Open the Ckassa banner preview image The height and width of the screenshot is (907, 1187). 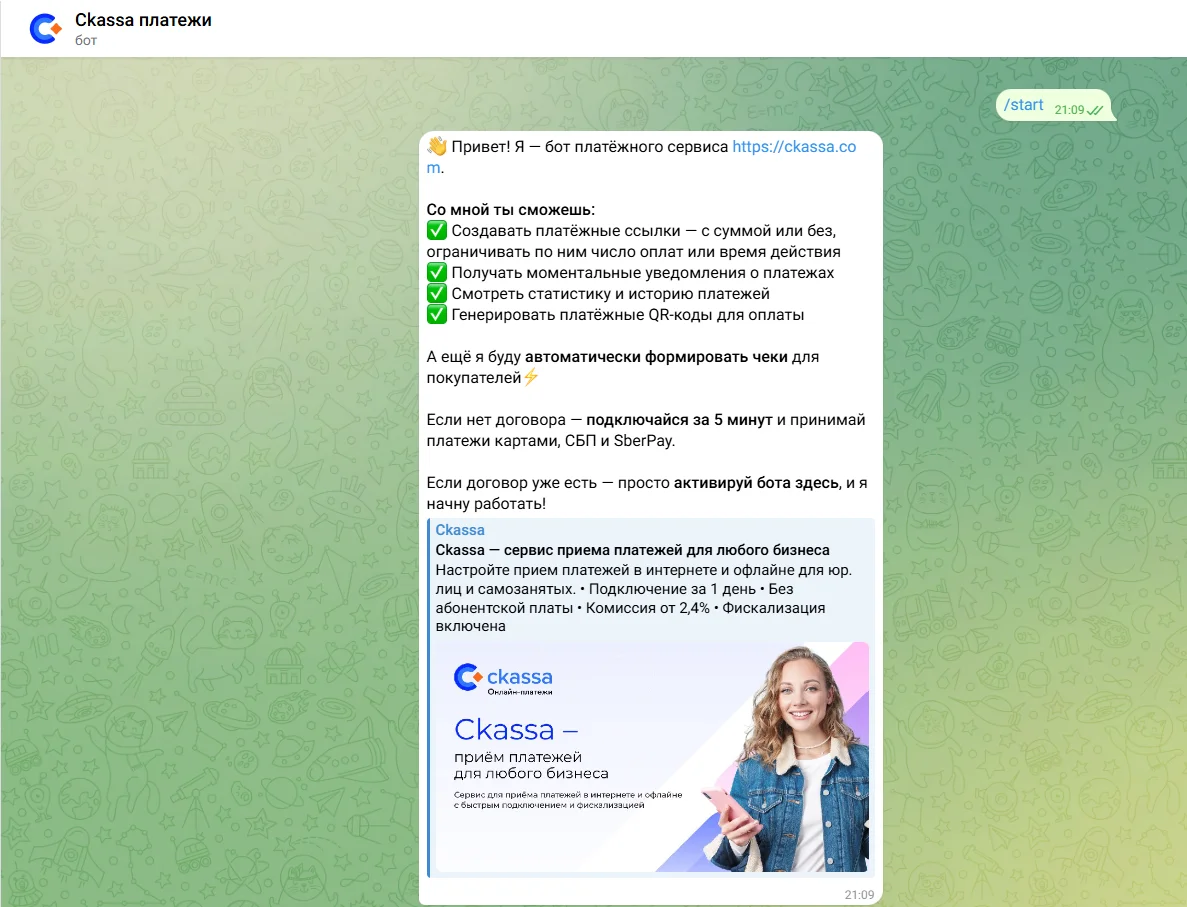(x=652, y=757)
